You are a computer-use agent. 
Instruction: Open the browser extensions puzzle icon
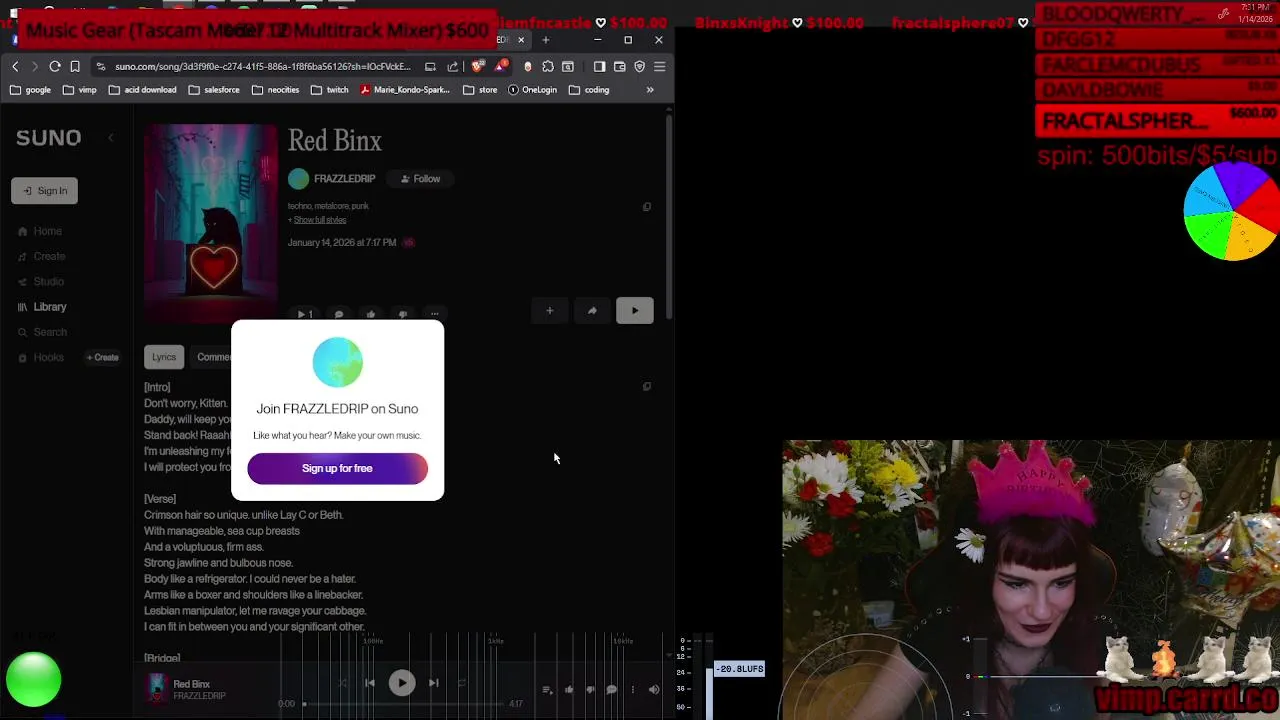point(548,66)
